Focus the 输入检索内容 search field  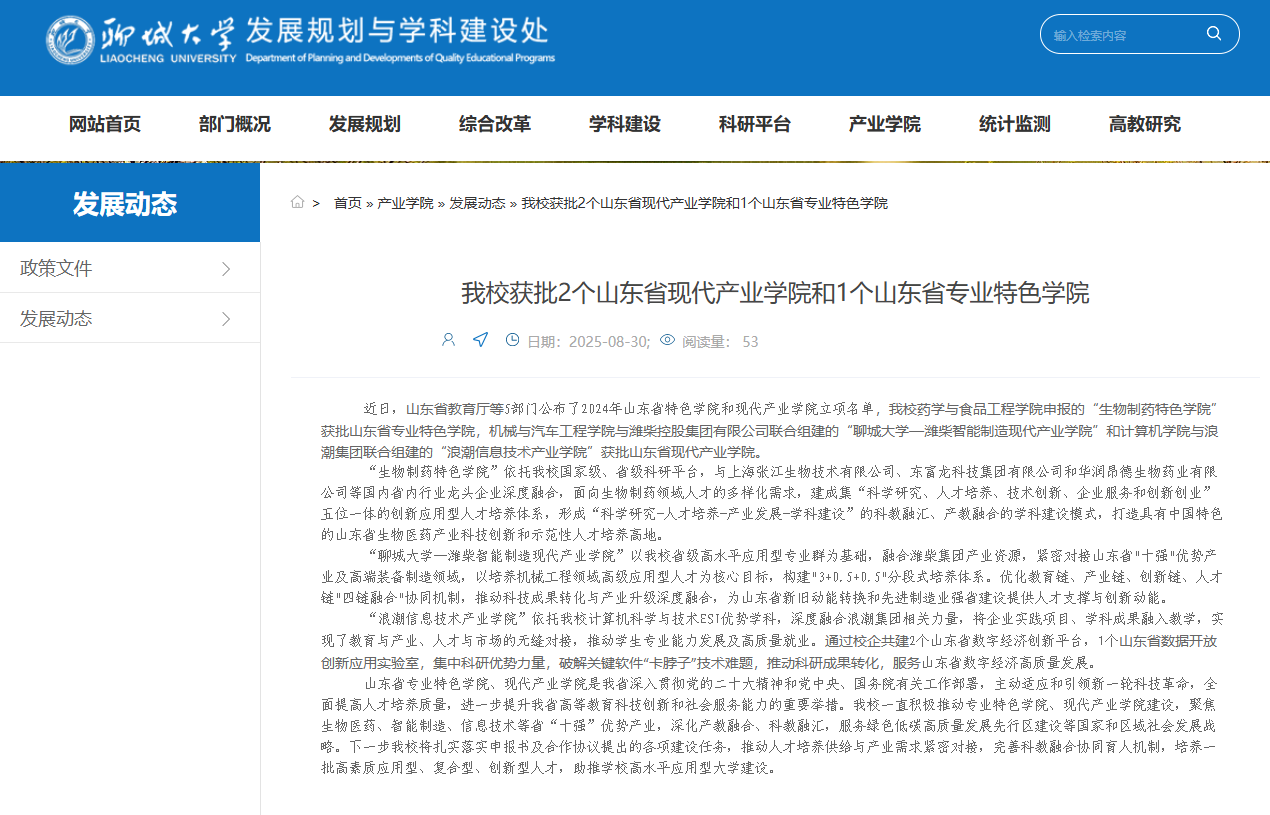coord(1120,35)
